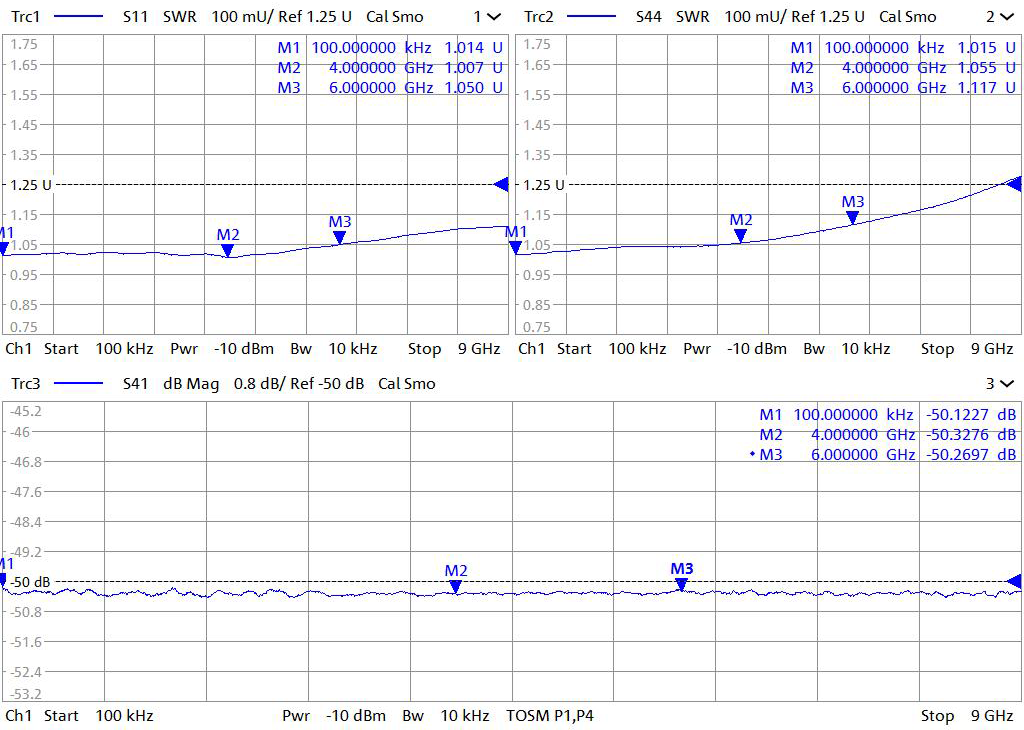The height and width of the screenshot is (730, 1024).
Task: Click the 1.25 U reference arrow in S11 diagram
Action: click(501, 184)
